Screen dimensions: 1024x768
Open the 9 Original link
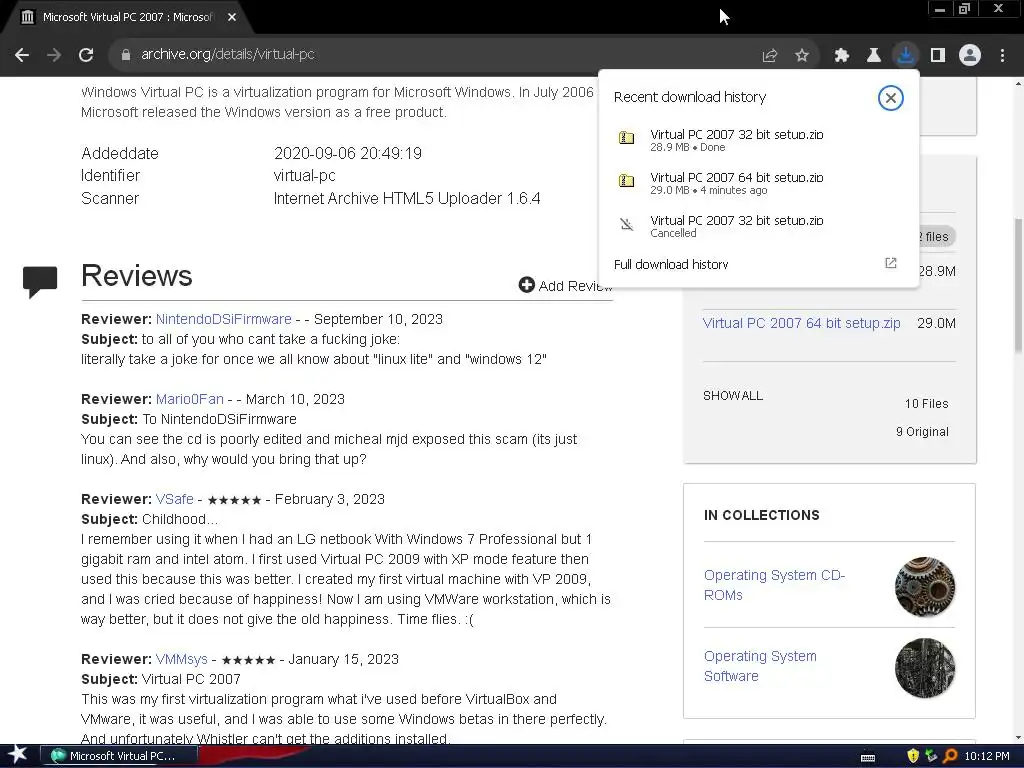point(922,432)
